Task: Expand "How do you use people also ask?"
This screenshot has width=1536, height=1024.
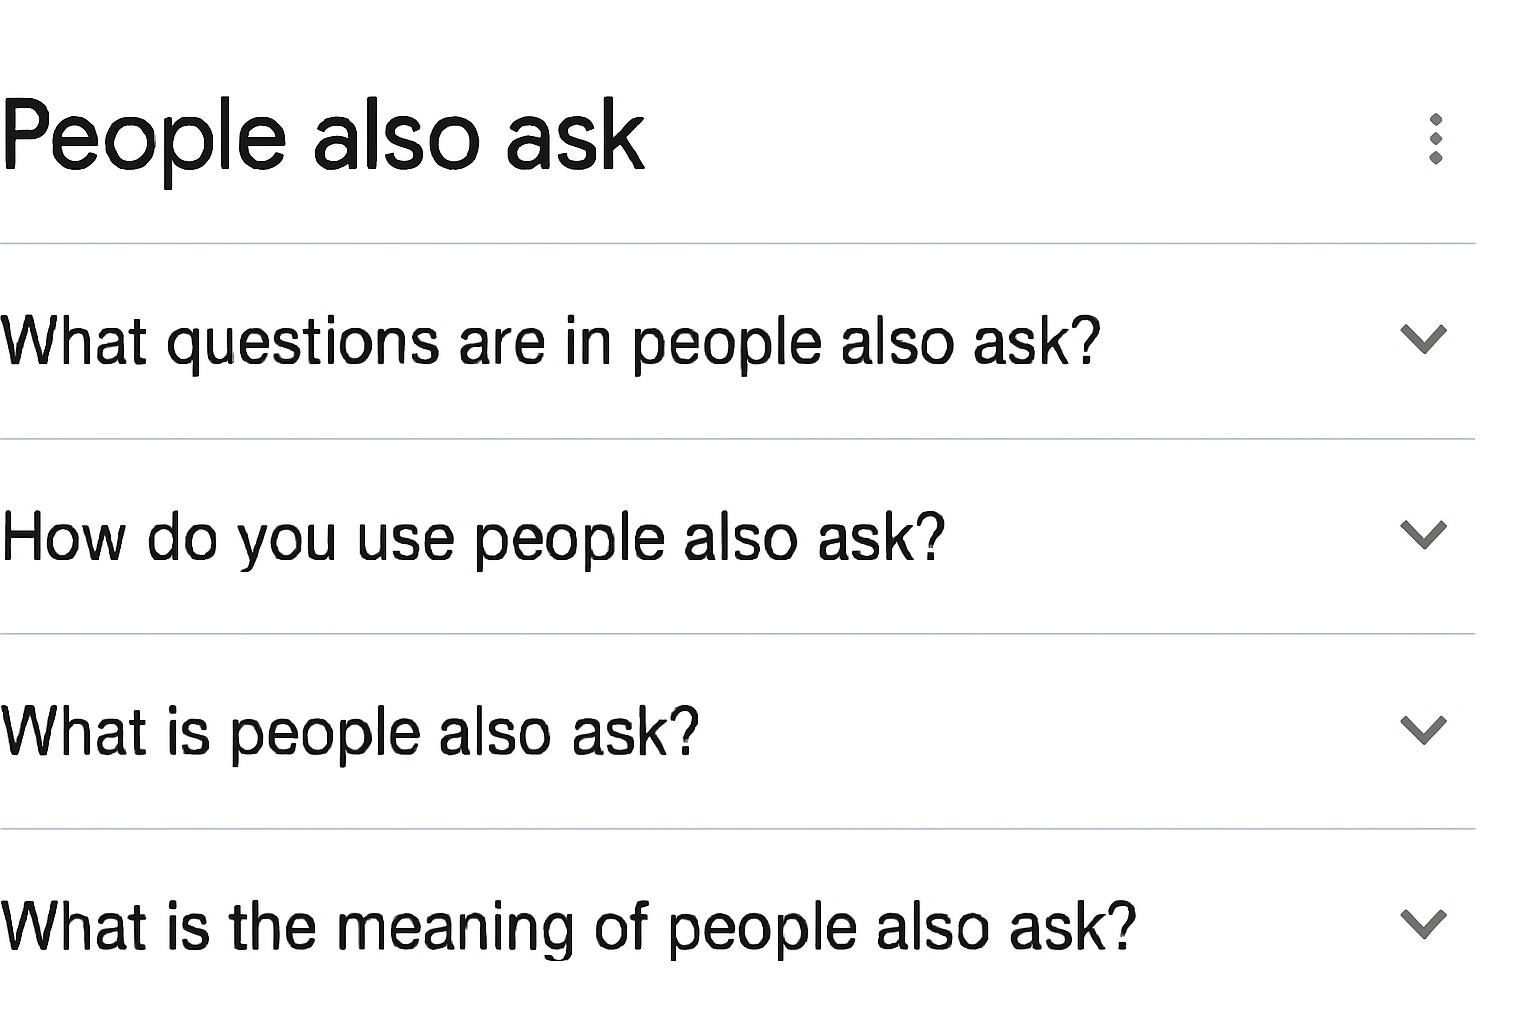Action: pyautogui.click(x=473, y=537)
